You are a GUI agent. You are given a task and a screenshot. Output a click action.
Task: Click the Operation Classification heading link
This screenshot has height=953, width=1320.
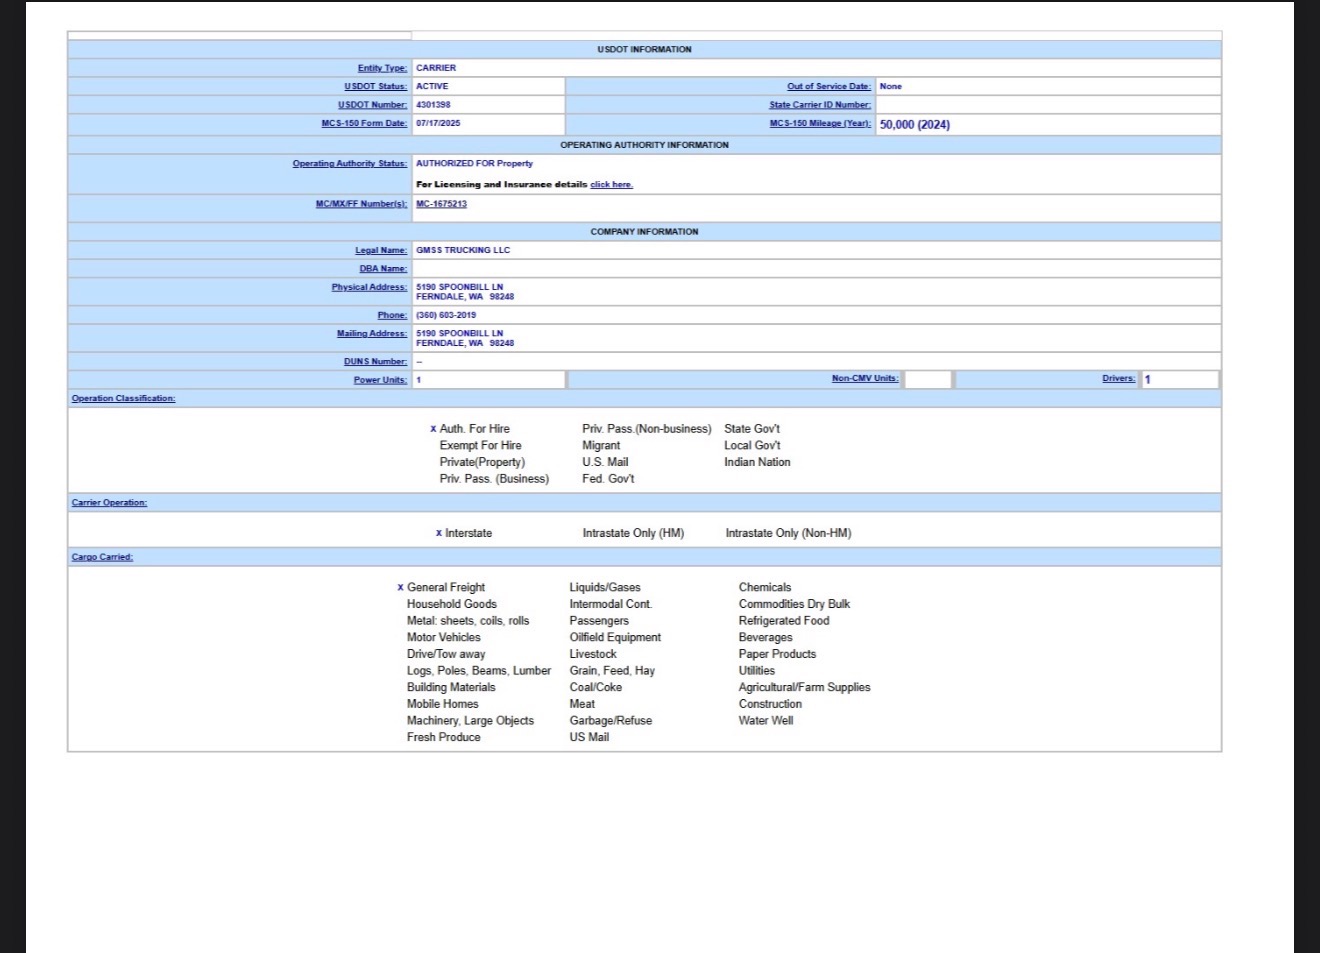click(123, 399)
